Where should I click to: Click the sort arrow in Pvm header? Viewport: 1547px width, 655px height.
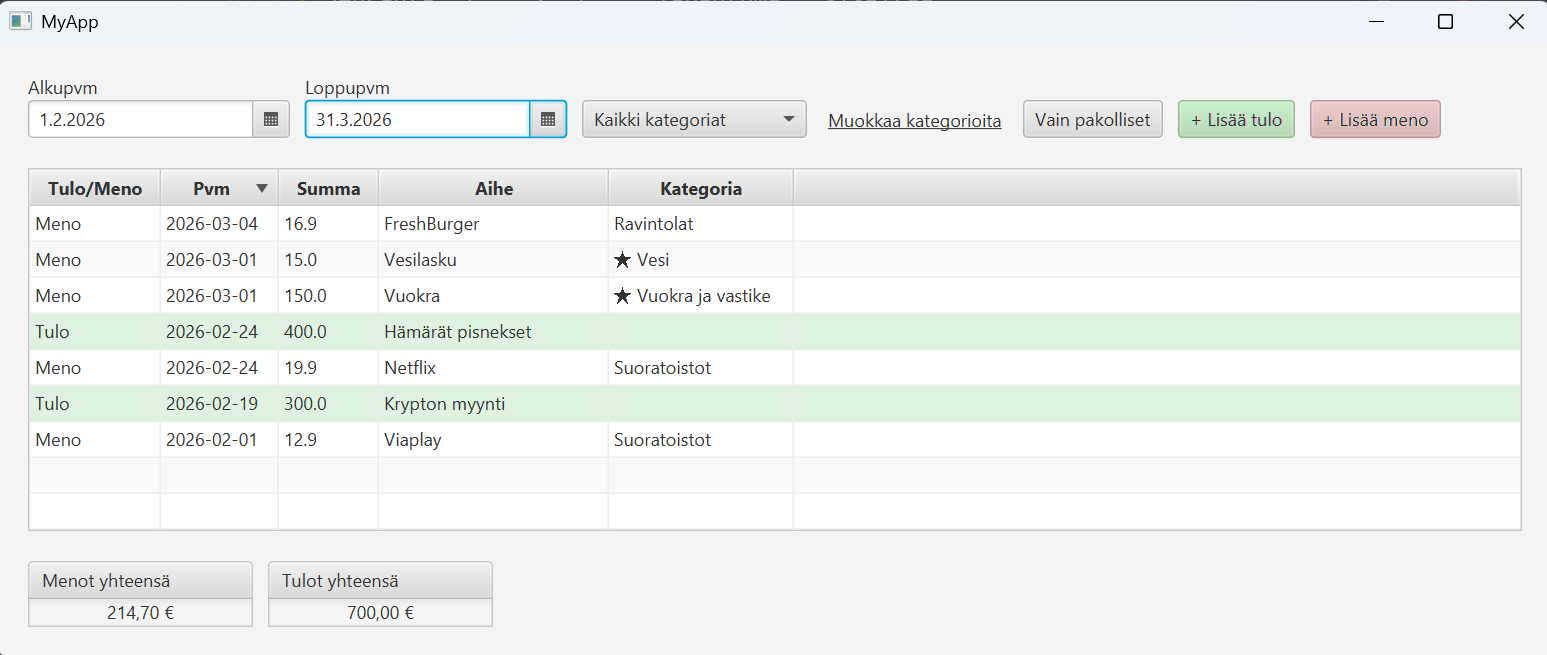tap(262, 188)
